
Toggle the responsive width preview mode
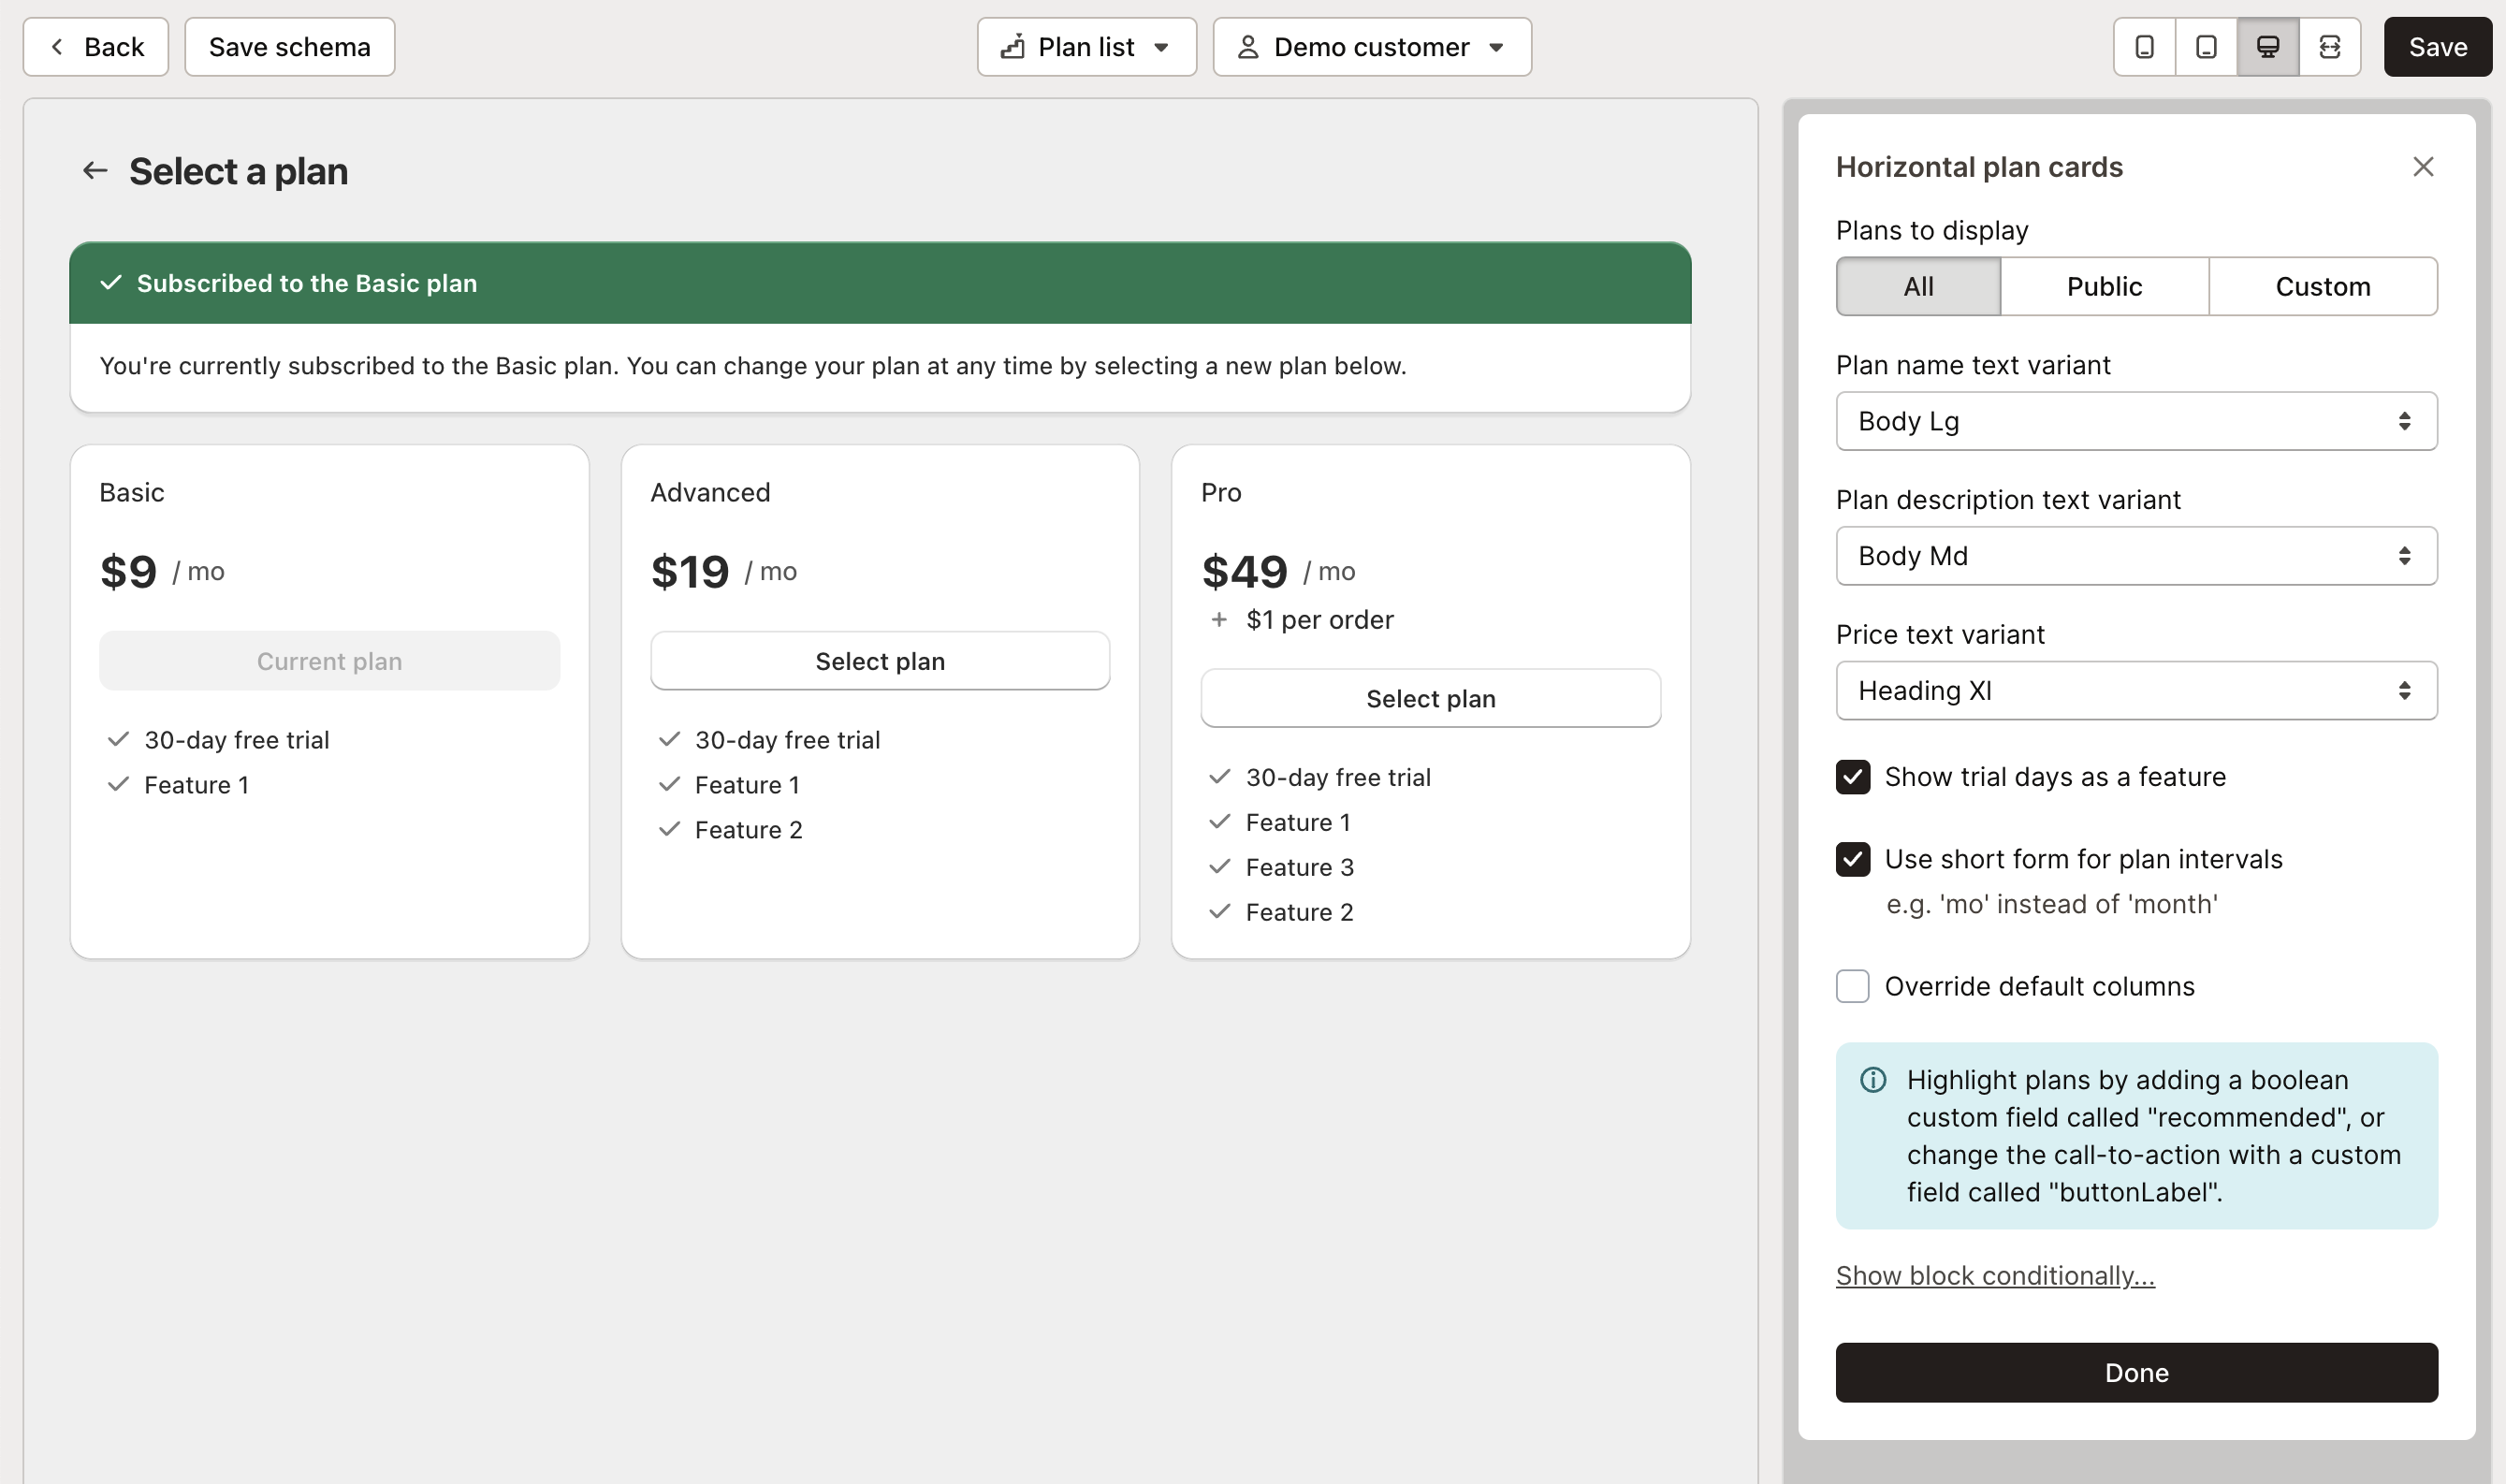click(x=2331, y=46)
